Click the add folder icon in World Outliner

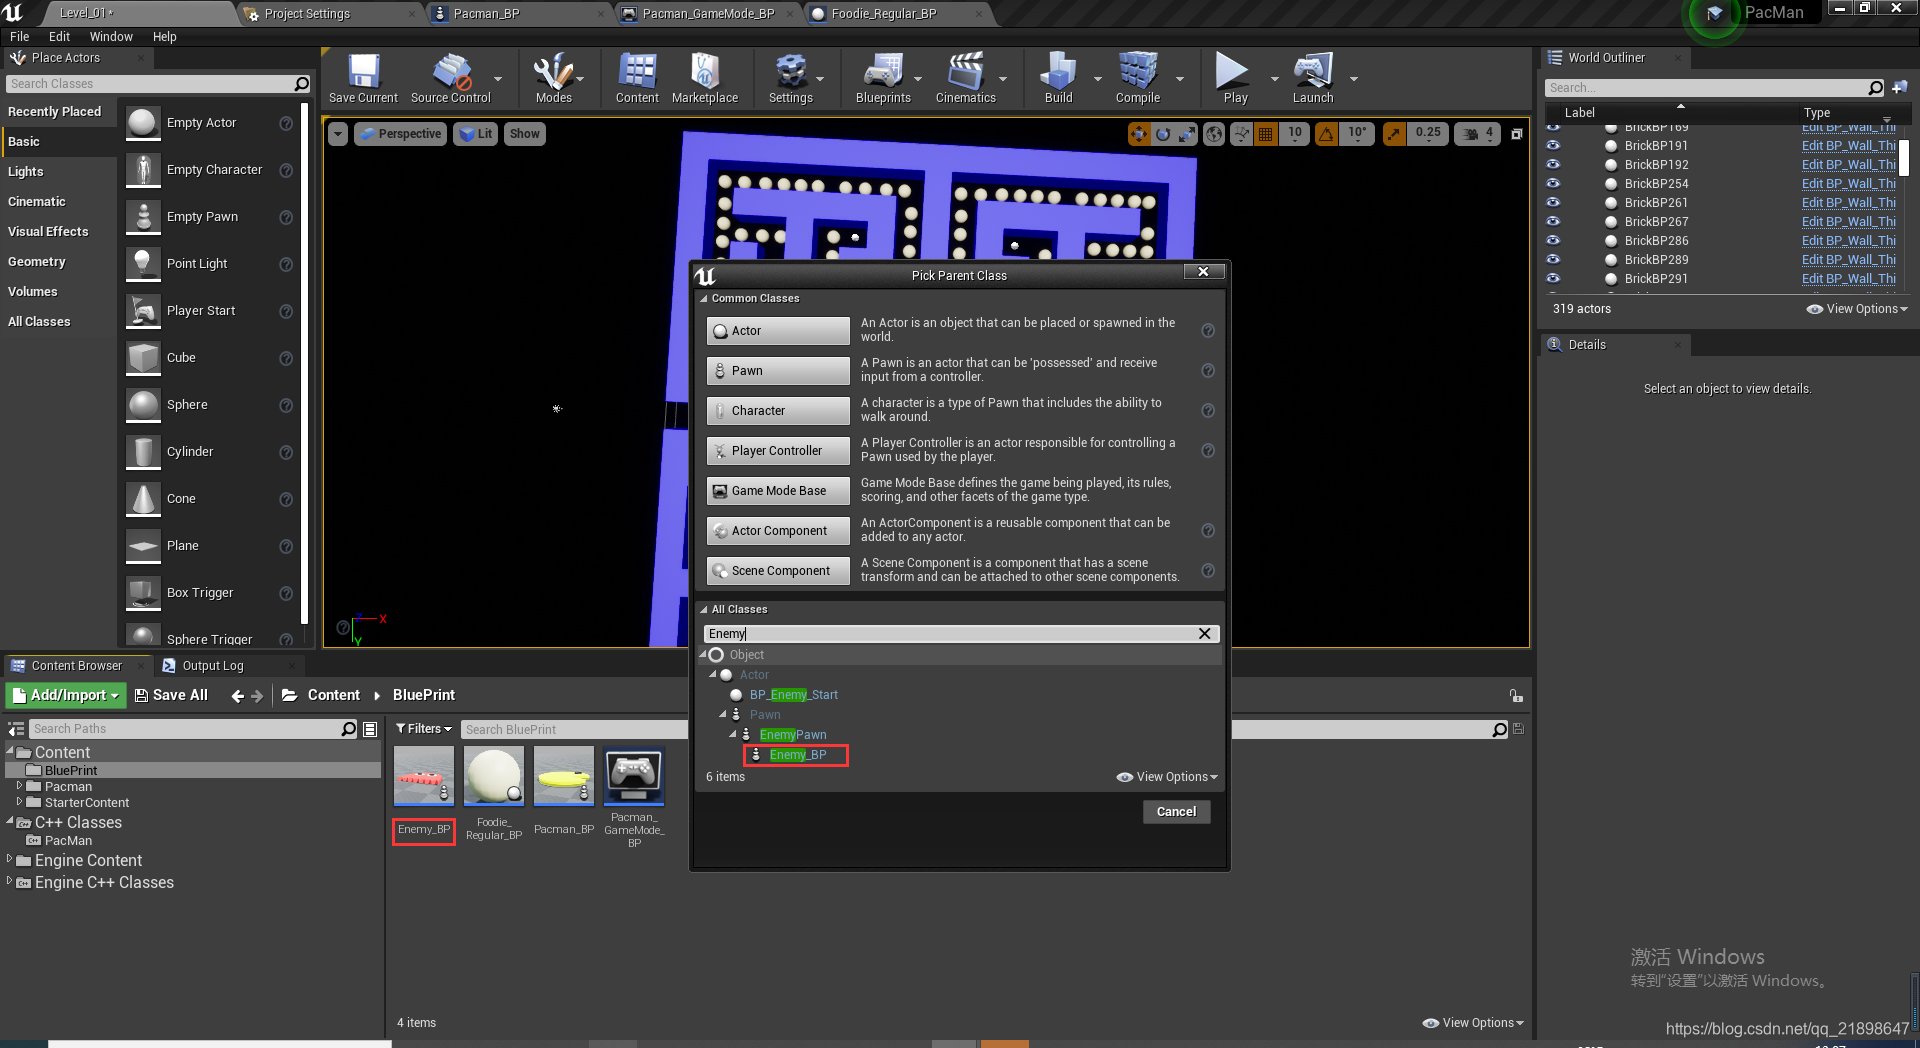[1900, 88]
